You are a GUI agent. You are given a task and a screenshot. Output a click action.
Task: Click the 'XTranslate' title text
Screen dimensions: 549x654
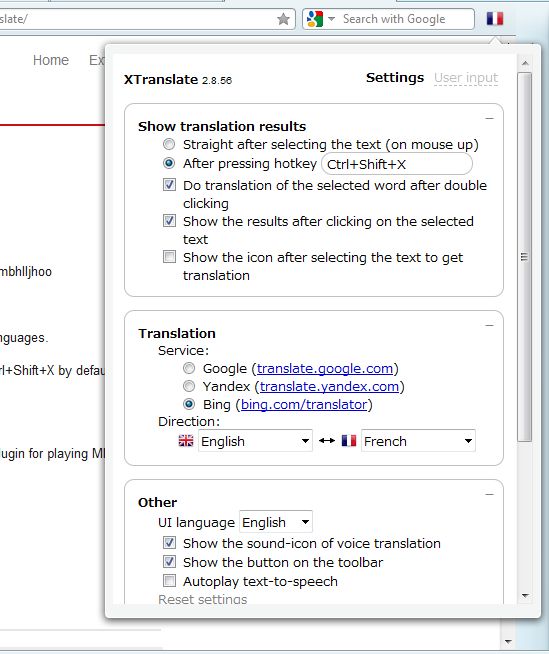tap(161, 79)
